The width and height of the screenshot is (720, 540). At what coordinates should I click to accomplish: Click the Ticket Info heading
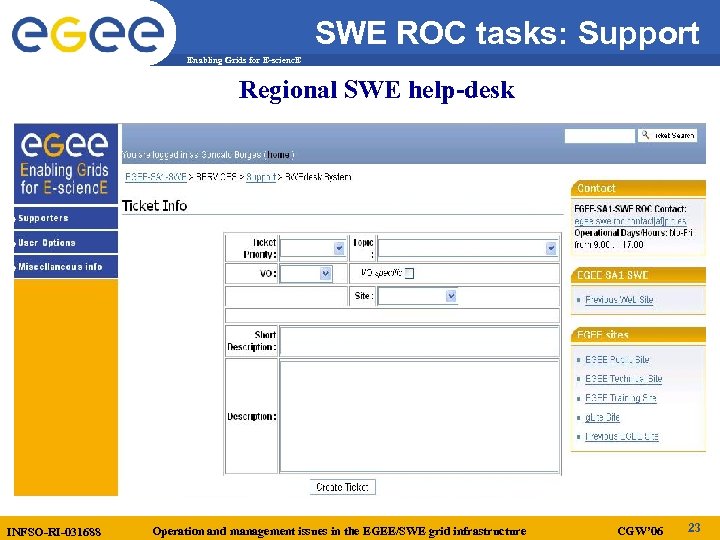coord(154,206)
